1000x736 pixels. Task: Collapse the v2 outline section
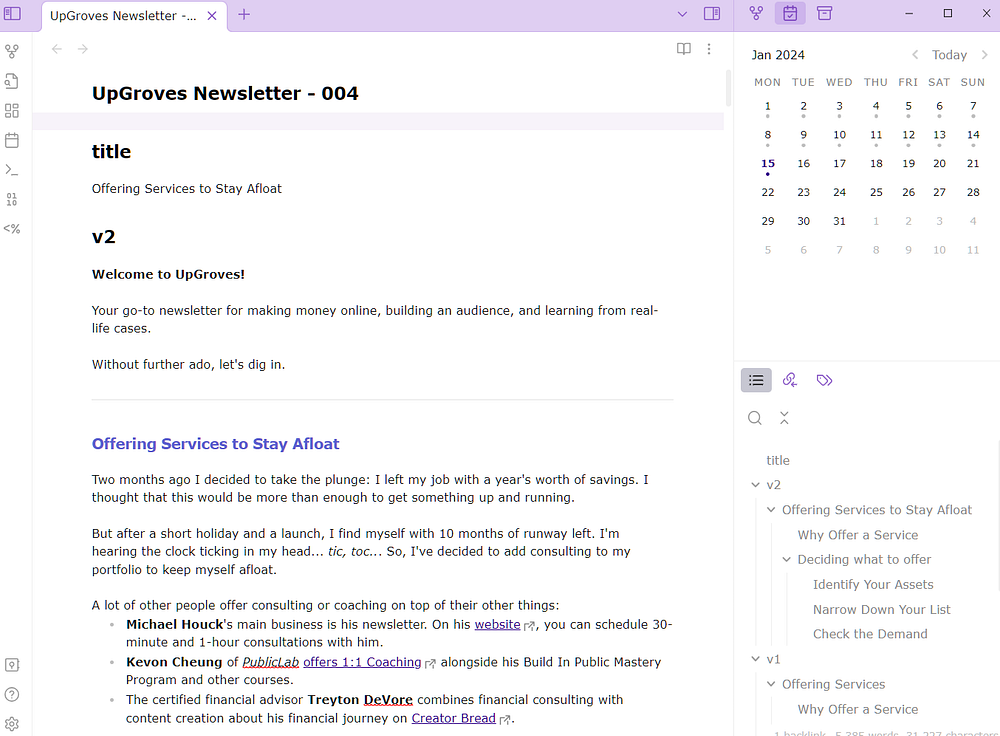756,485
